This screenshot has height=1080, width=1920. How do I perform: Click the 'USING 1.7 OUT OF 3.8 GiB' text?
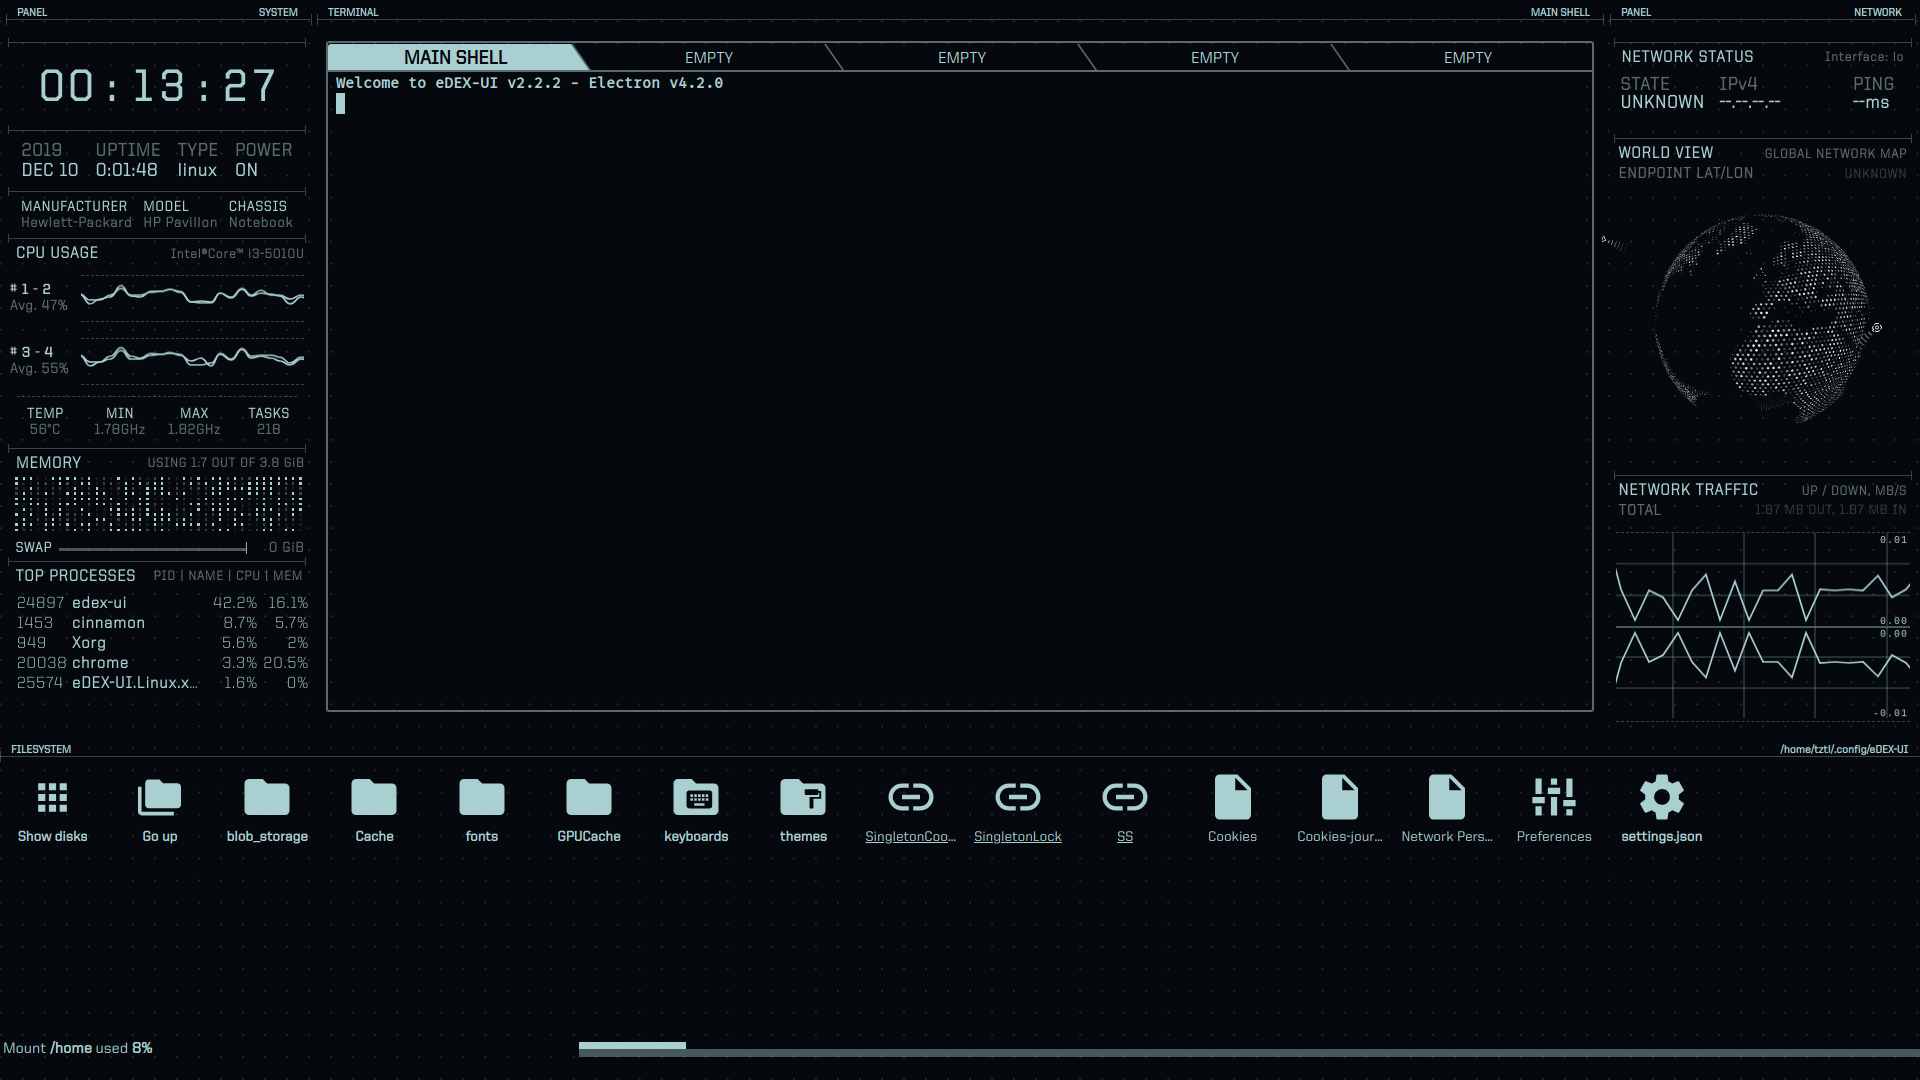(225, 463)
